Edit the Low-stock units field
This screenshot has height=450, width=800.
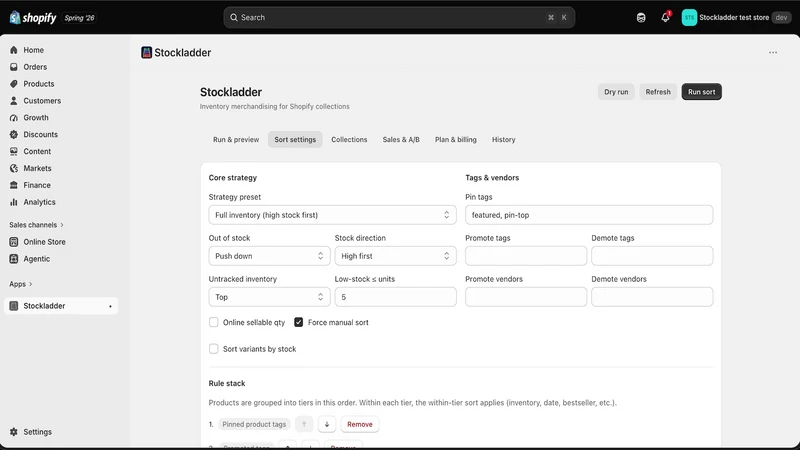[x=395, y=296]
